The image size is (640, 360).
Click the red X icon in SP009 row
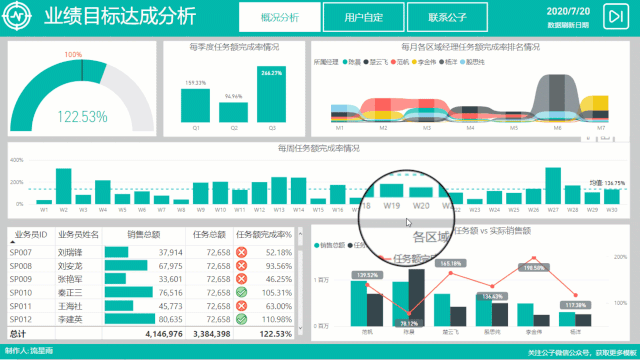[x=242, y=279]
